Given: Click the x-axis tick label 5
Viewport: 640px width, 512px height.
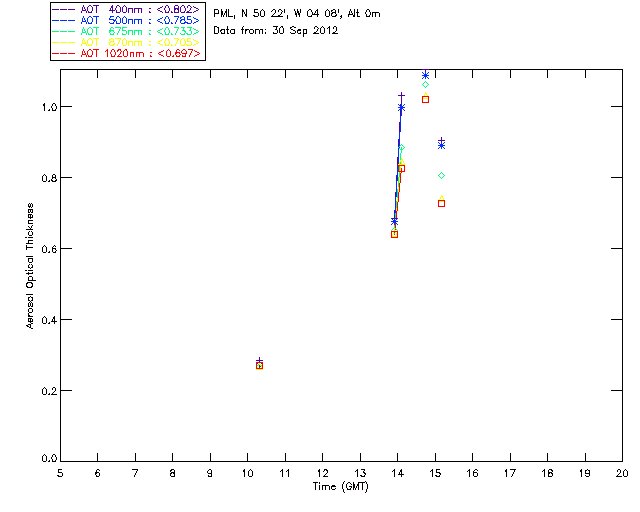Looking at the screenshot, I should pos(60,473).
